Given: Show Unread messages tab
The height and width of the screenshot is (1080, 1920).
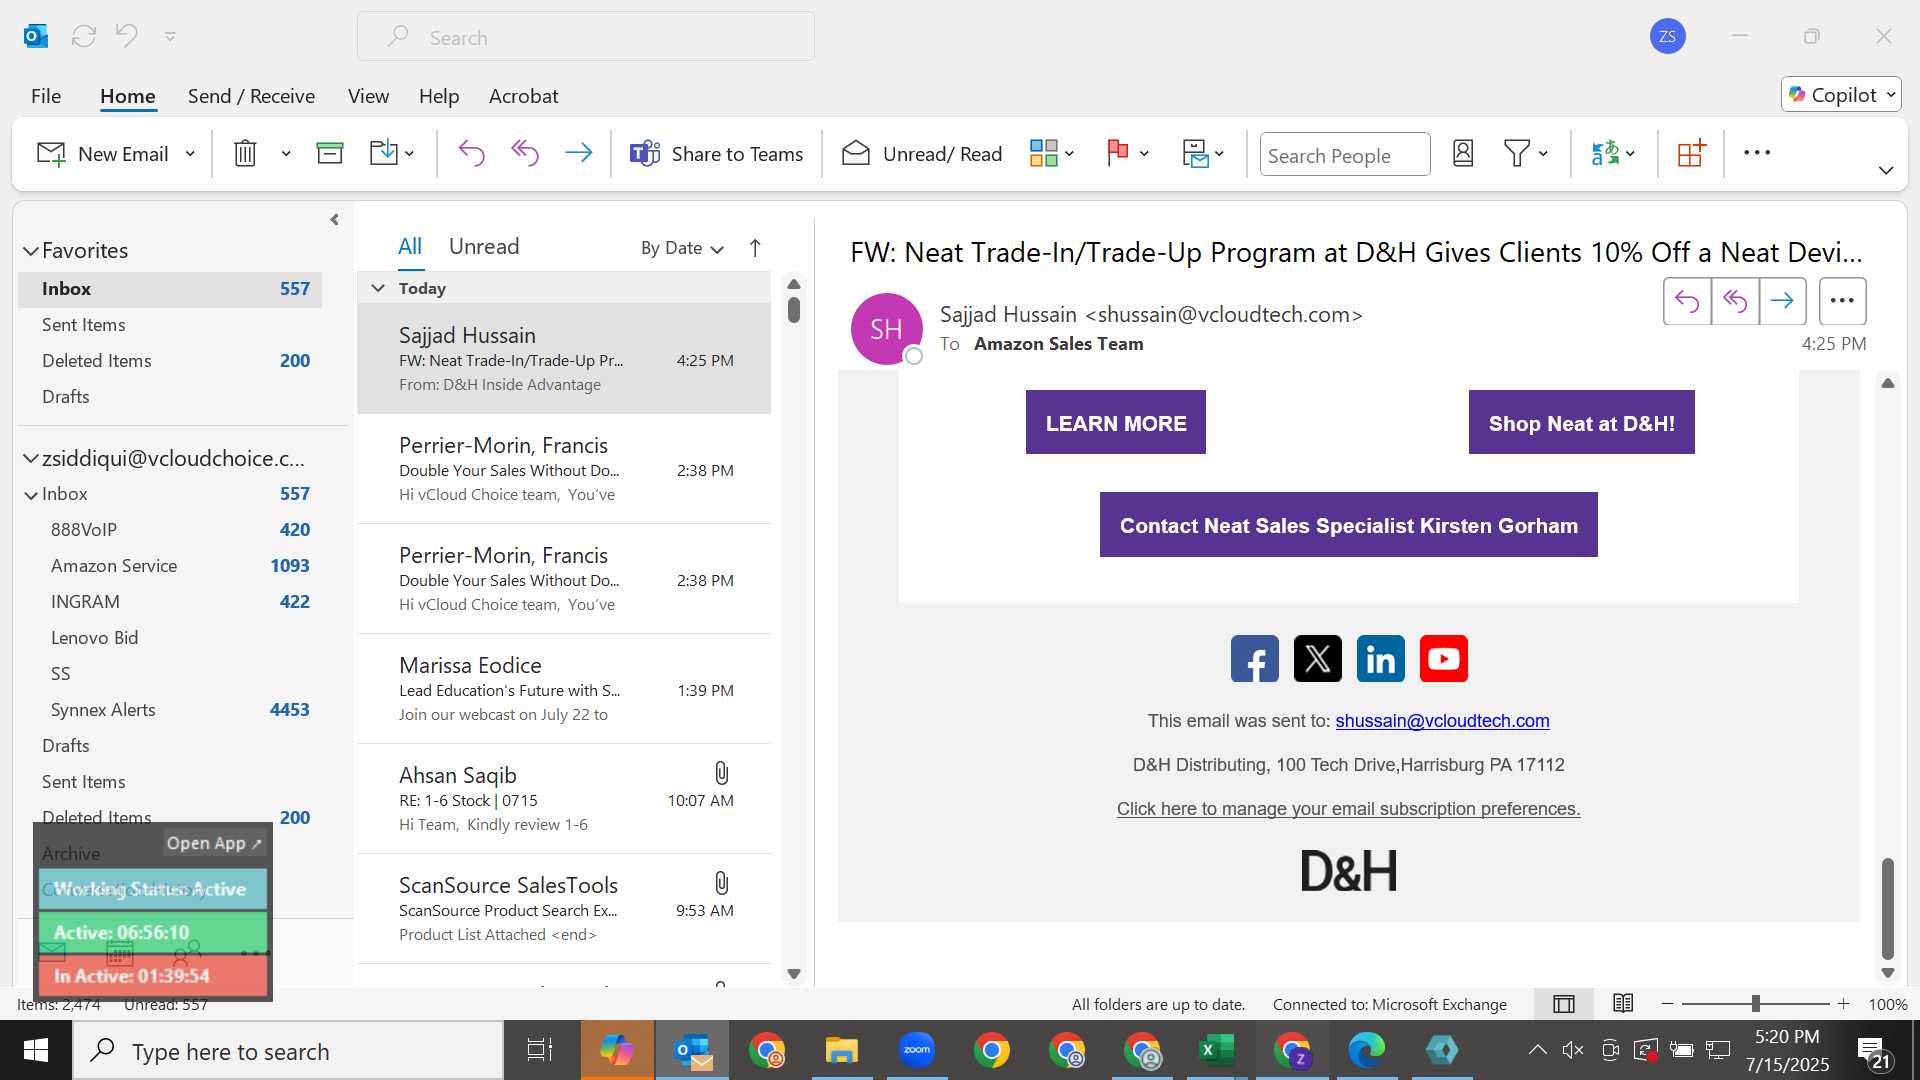Looking at the screenshot, I should click(484, 246).
